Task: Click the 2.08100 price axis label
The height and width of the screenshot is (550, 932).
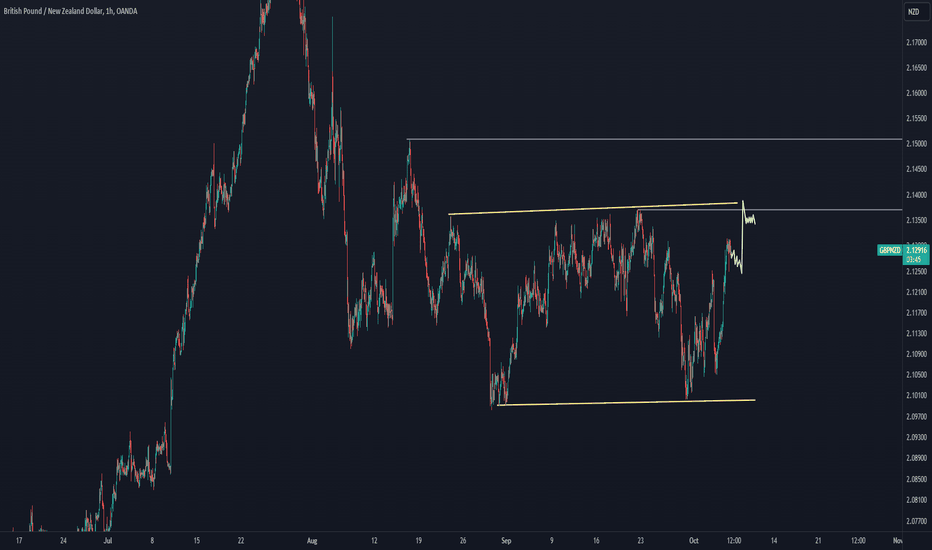Action: pyautogui.click(x=916, y=501)
